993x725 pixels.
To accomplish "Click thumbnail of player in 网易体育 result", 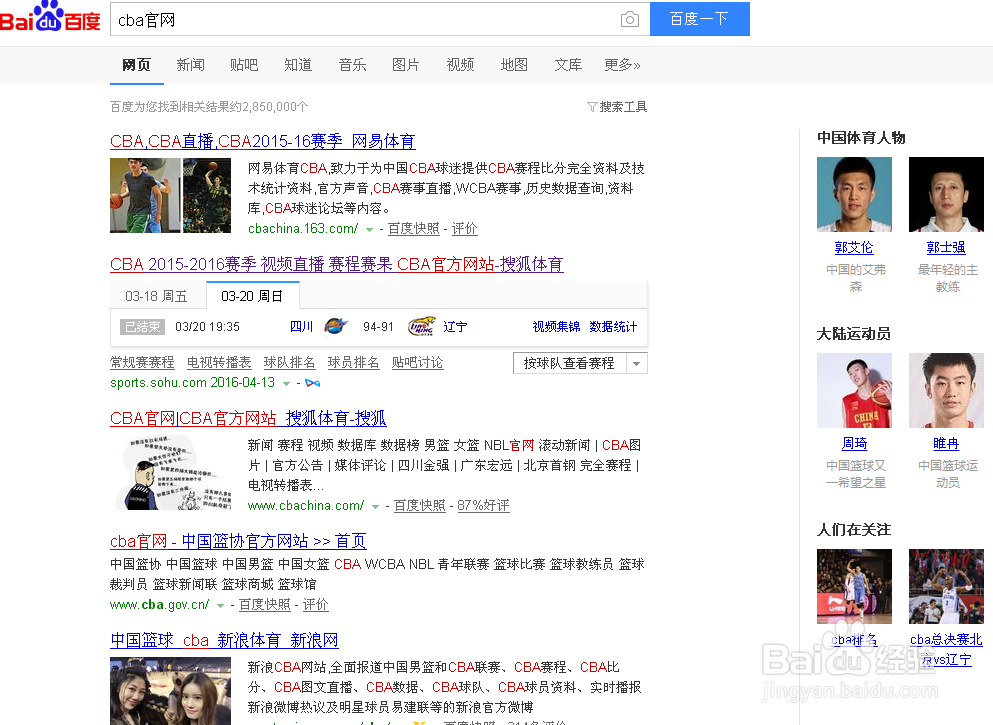I will pyautogui.click(x=170, y=196).
